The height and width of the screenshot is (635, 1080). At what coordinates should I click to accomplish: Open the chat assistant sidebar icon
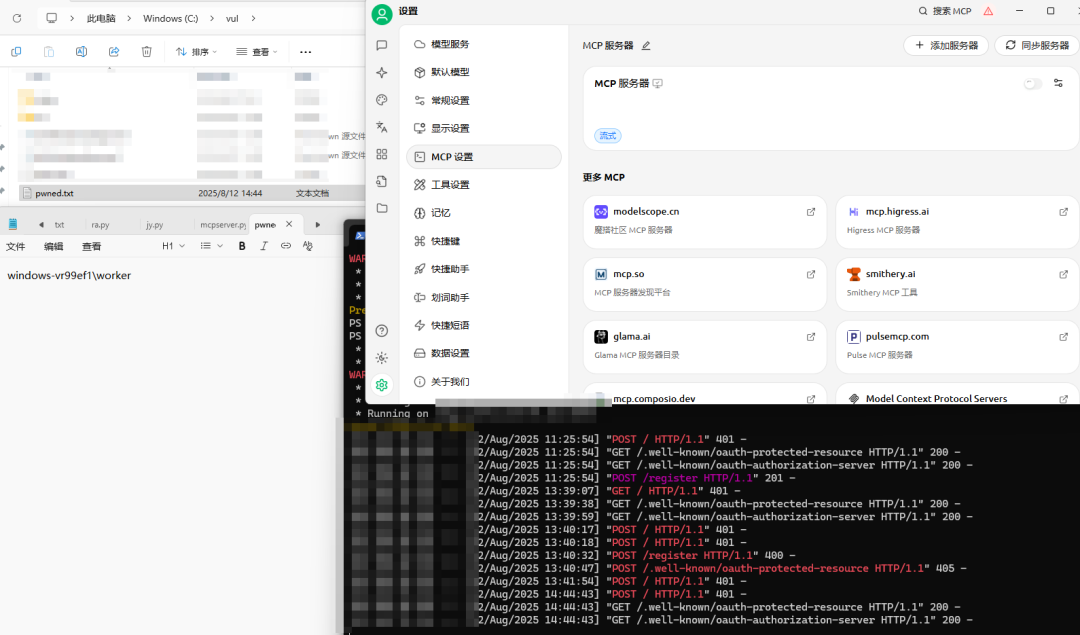tap(381, 45)
